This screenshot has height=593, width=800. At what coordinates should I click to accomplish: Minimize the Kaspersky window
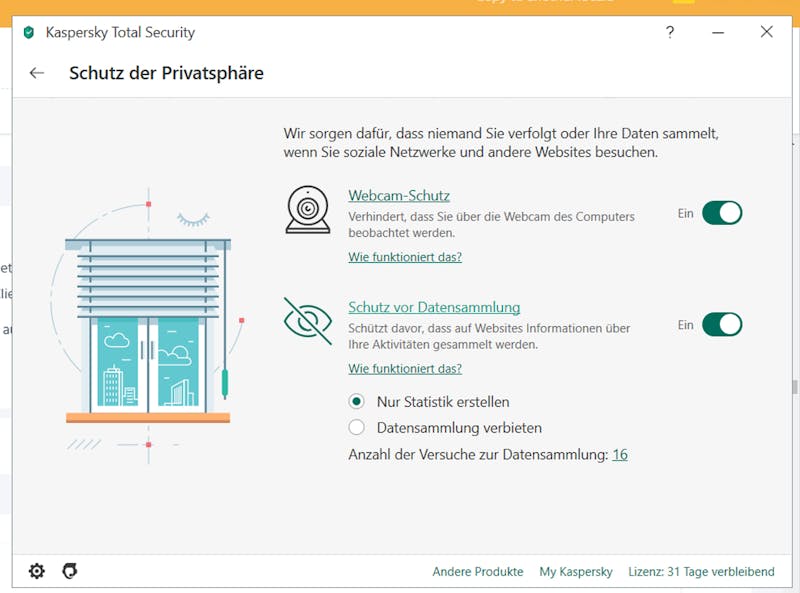[x=718, y=32]
